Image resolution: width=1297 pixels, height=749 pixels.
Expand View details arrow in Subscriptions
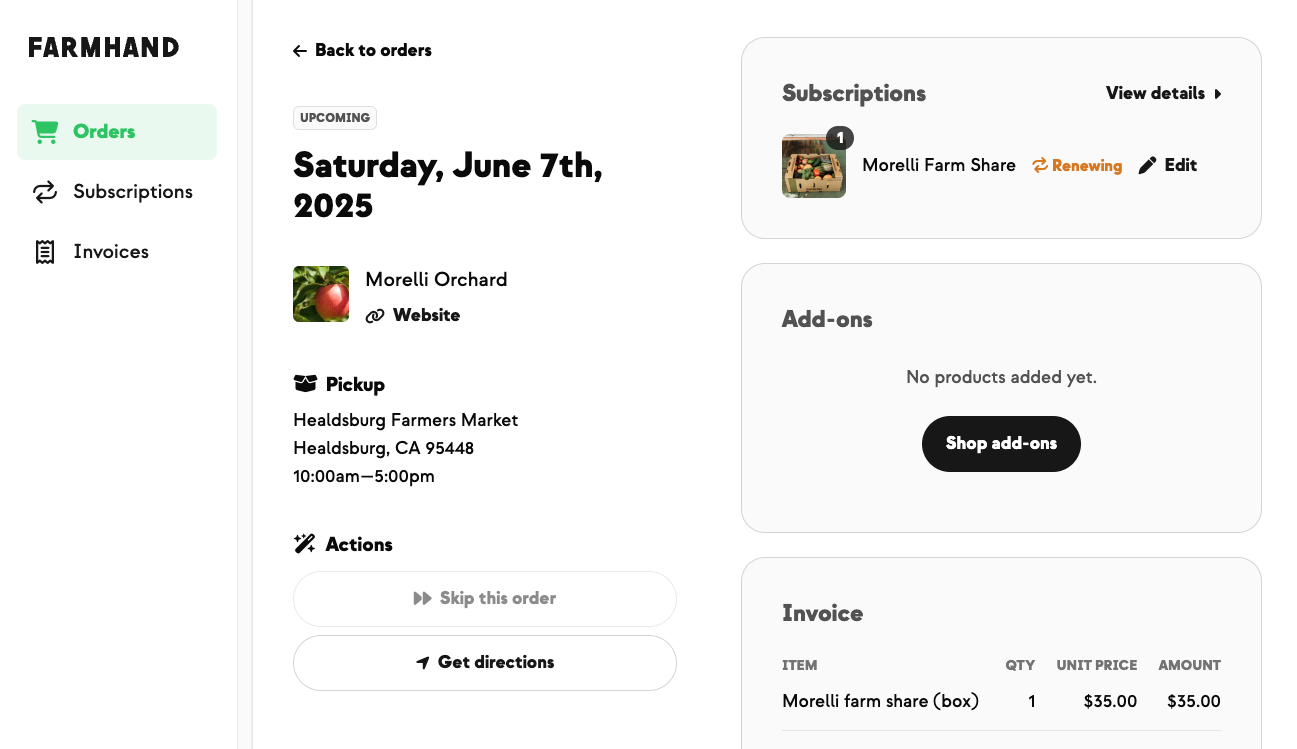tap(1218, 94)
